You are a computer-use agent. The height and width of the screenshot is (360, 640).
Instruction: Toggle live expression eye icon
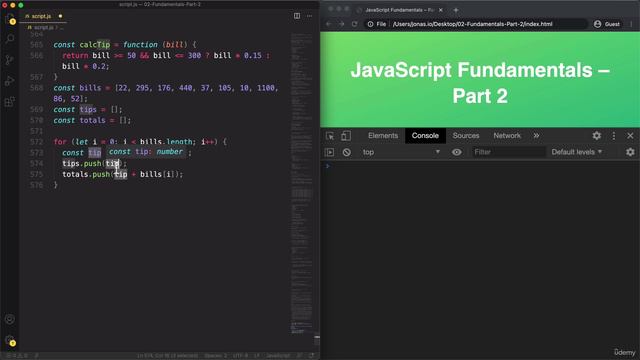(x=457, y=152)
